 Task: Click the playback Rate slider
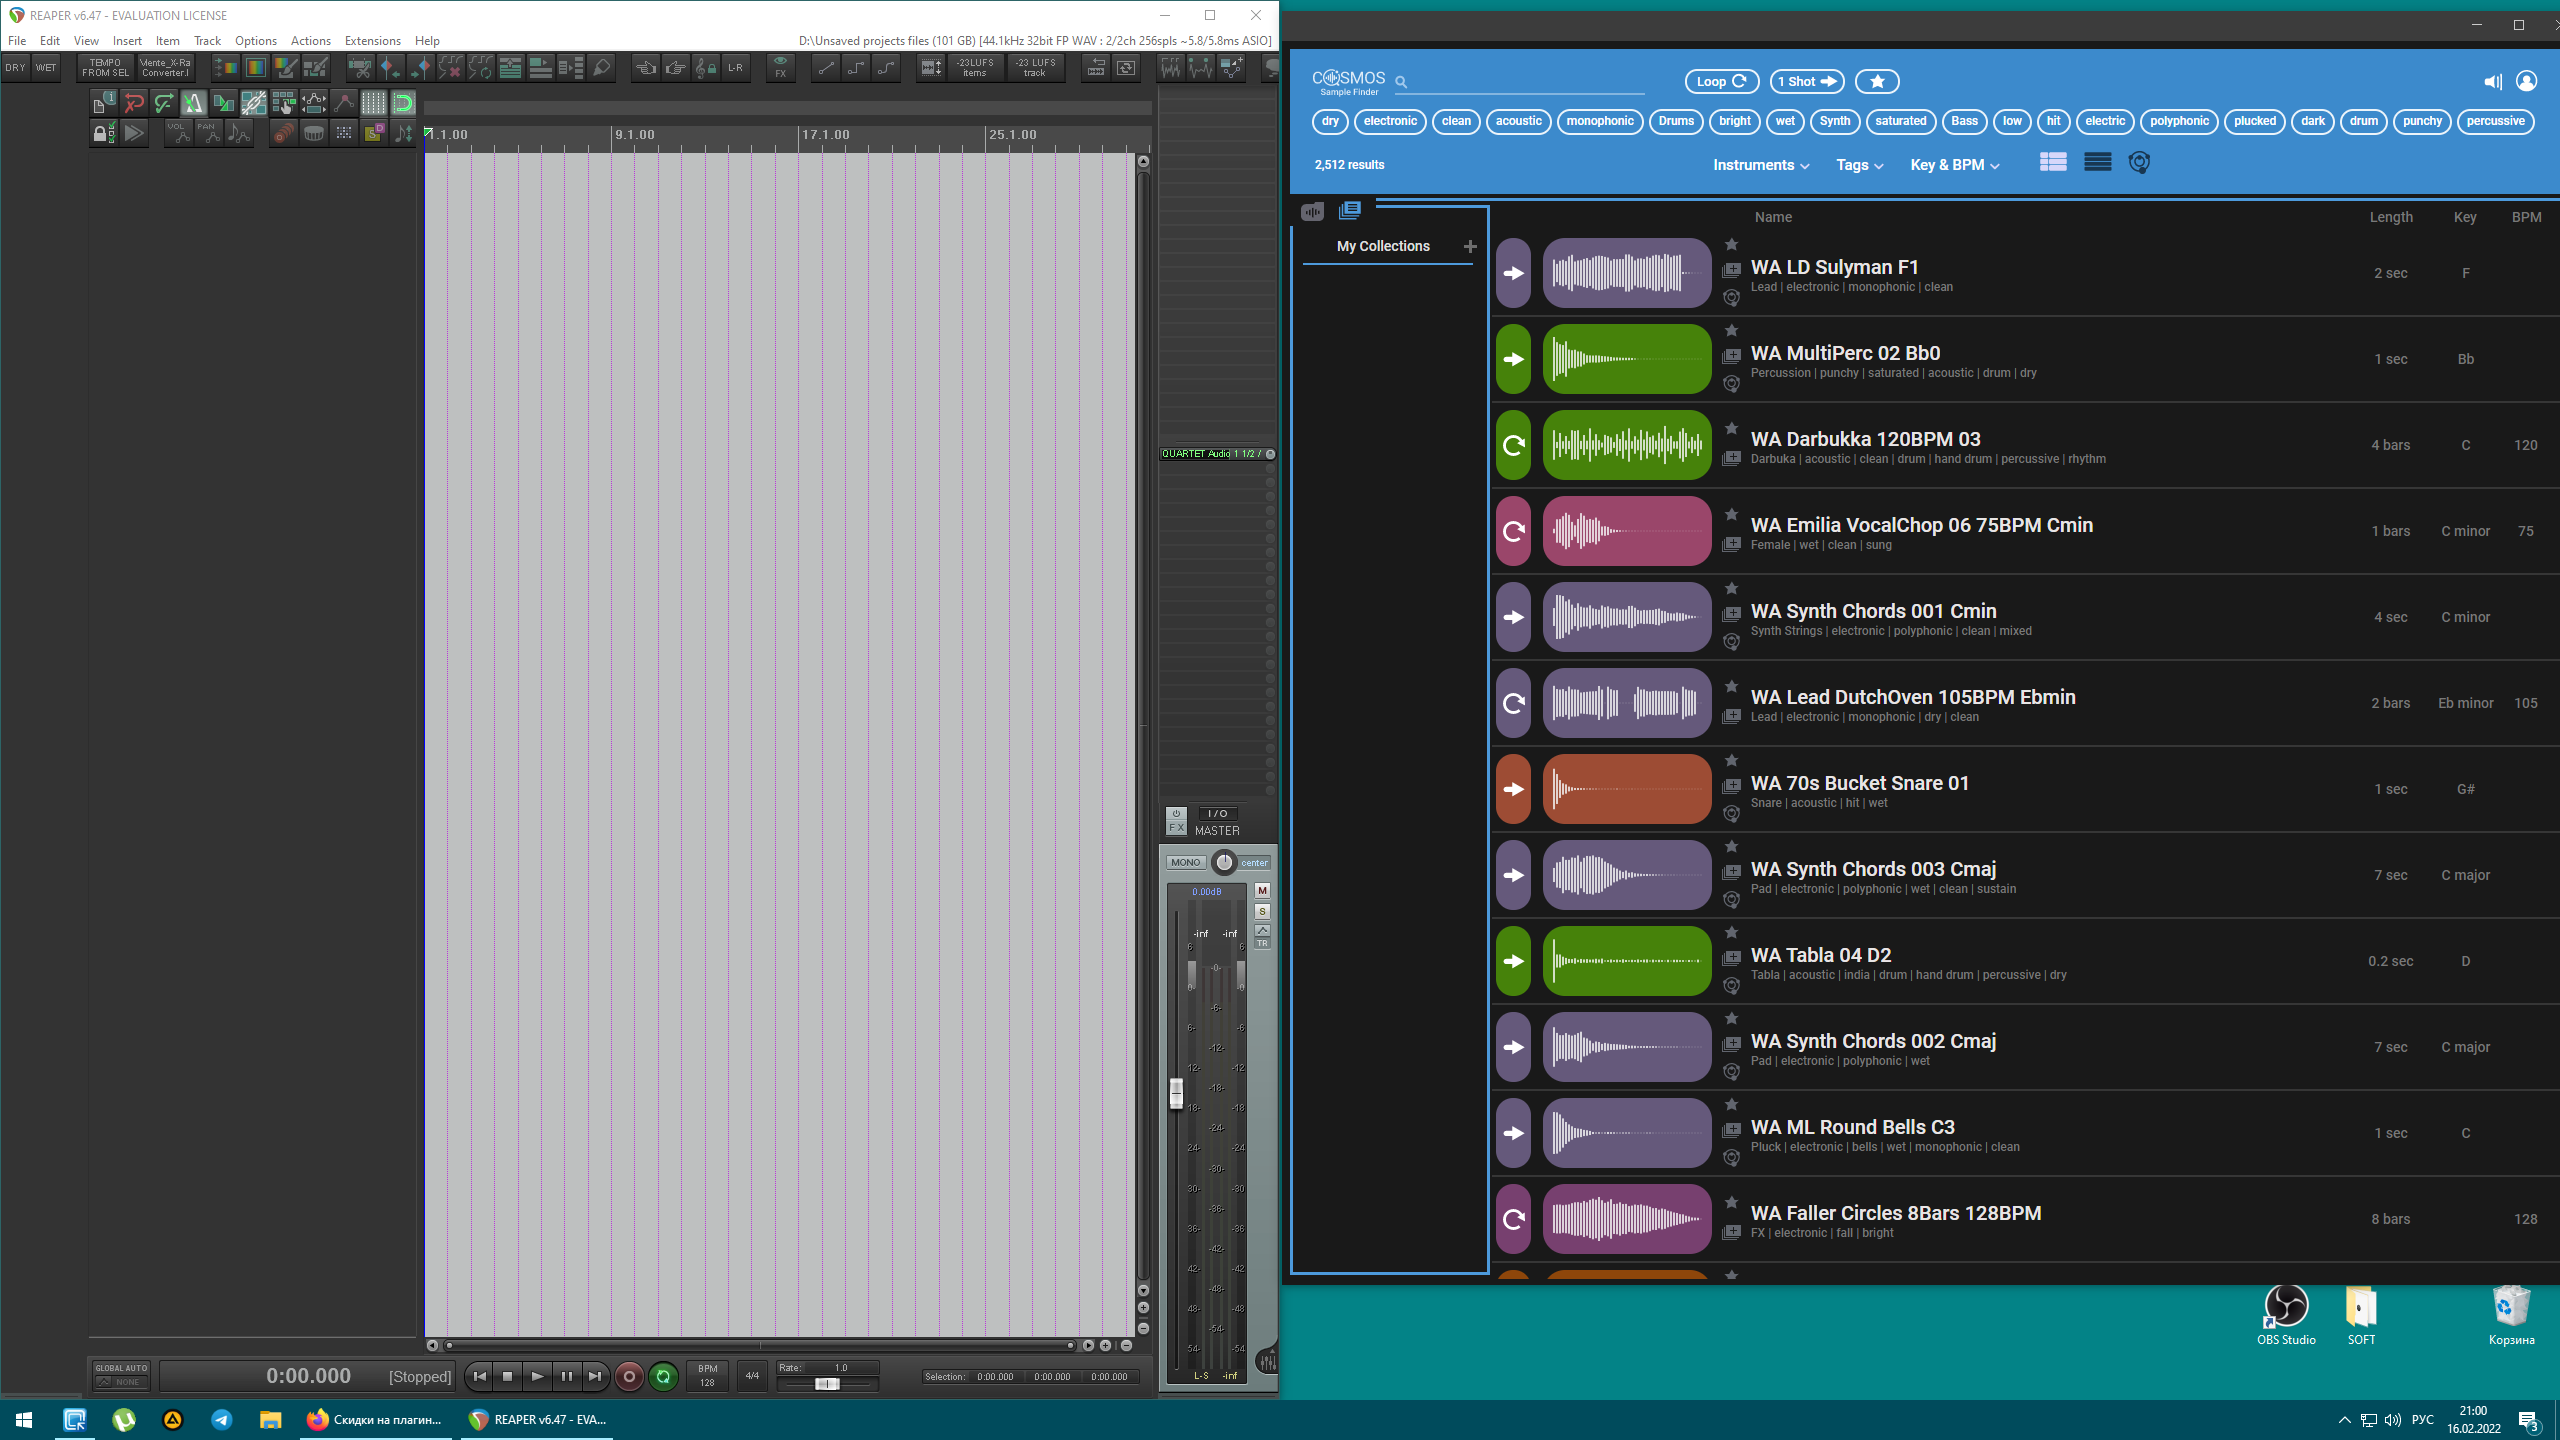827,1384
